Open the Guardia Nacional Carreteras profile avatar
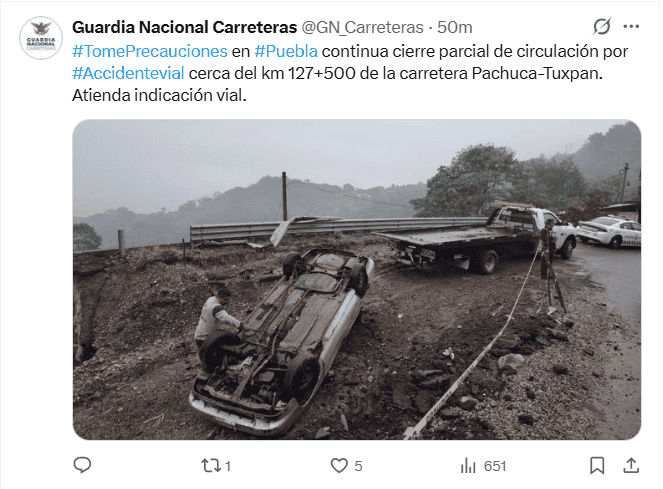Screen dimensions: 663x489 (x=41, y=38)
